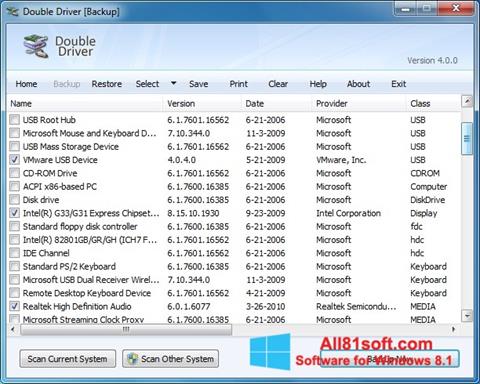
Task: Close the Double Driver window
Action: click(x=456, y=8)
